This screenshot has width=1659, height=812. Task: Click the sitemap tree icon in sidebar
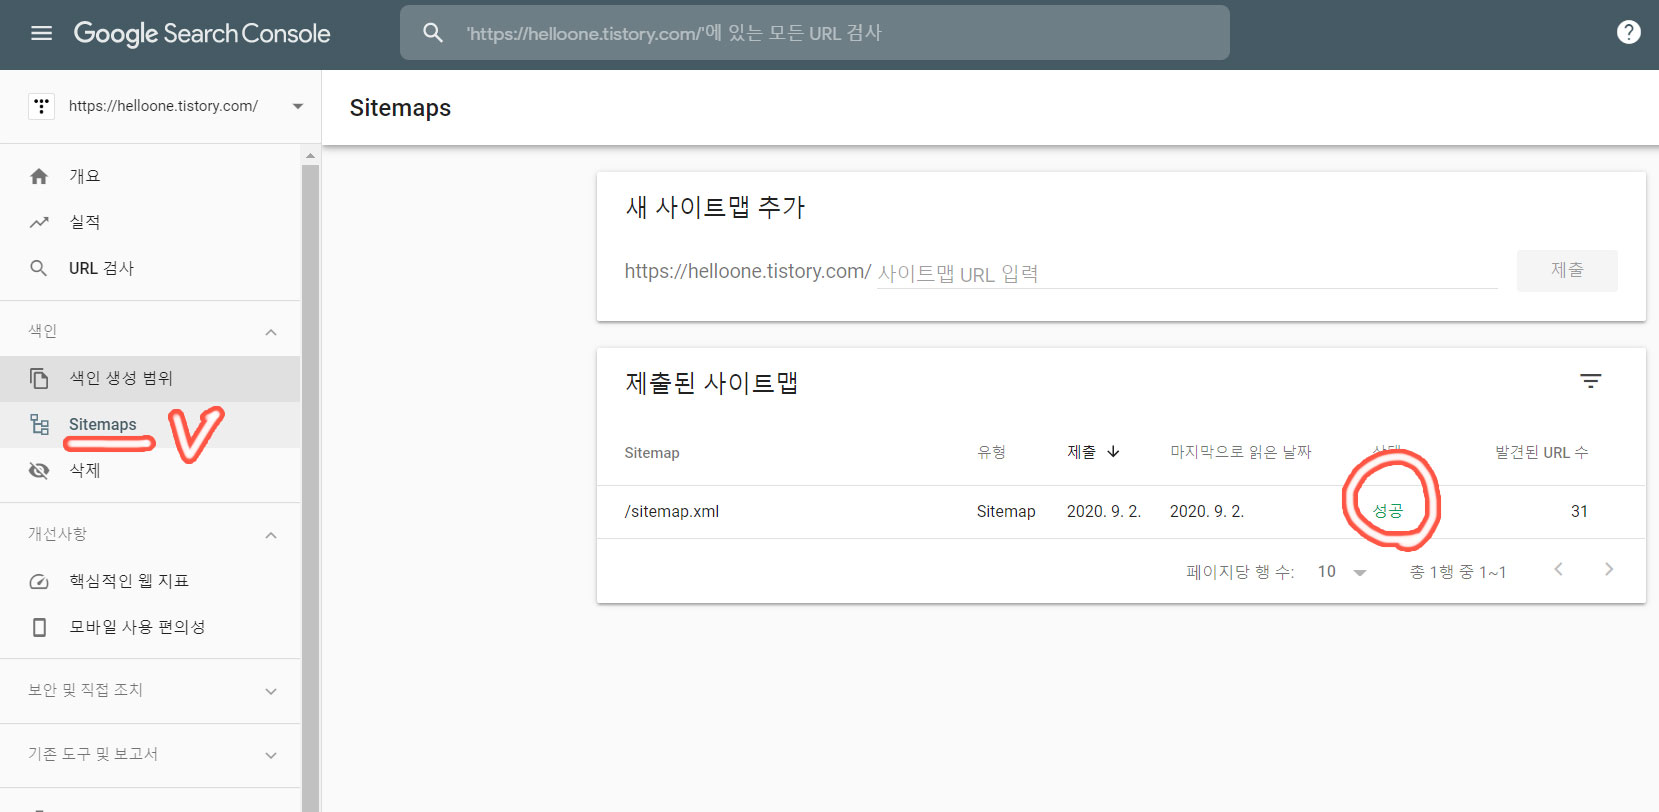pyautogui.click(x=39, y=424)
